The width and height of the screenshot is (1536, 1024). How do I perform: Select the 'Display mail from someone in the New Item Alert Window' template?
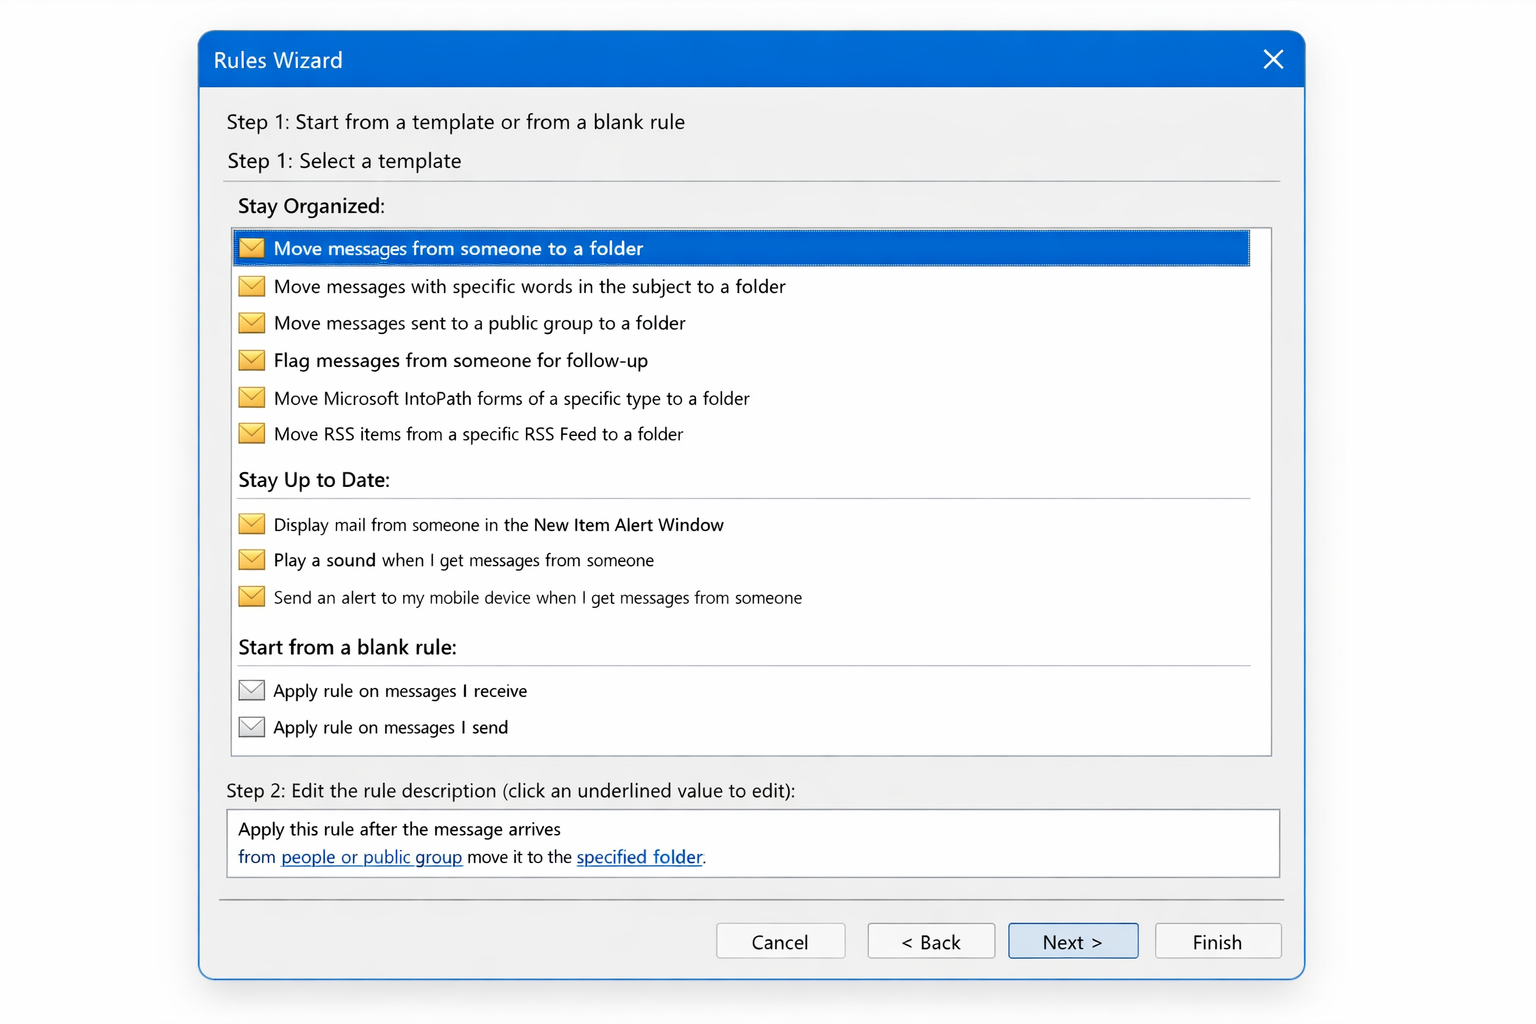(498, 524)
